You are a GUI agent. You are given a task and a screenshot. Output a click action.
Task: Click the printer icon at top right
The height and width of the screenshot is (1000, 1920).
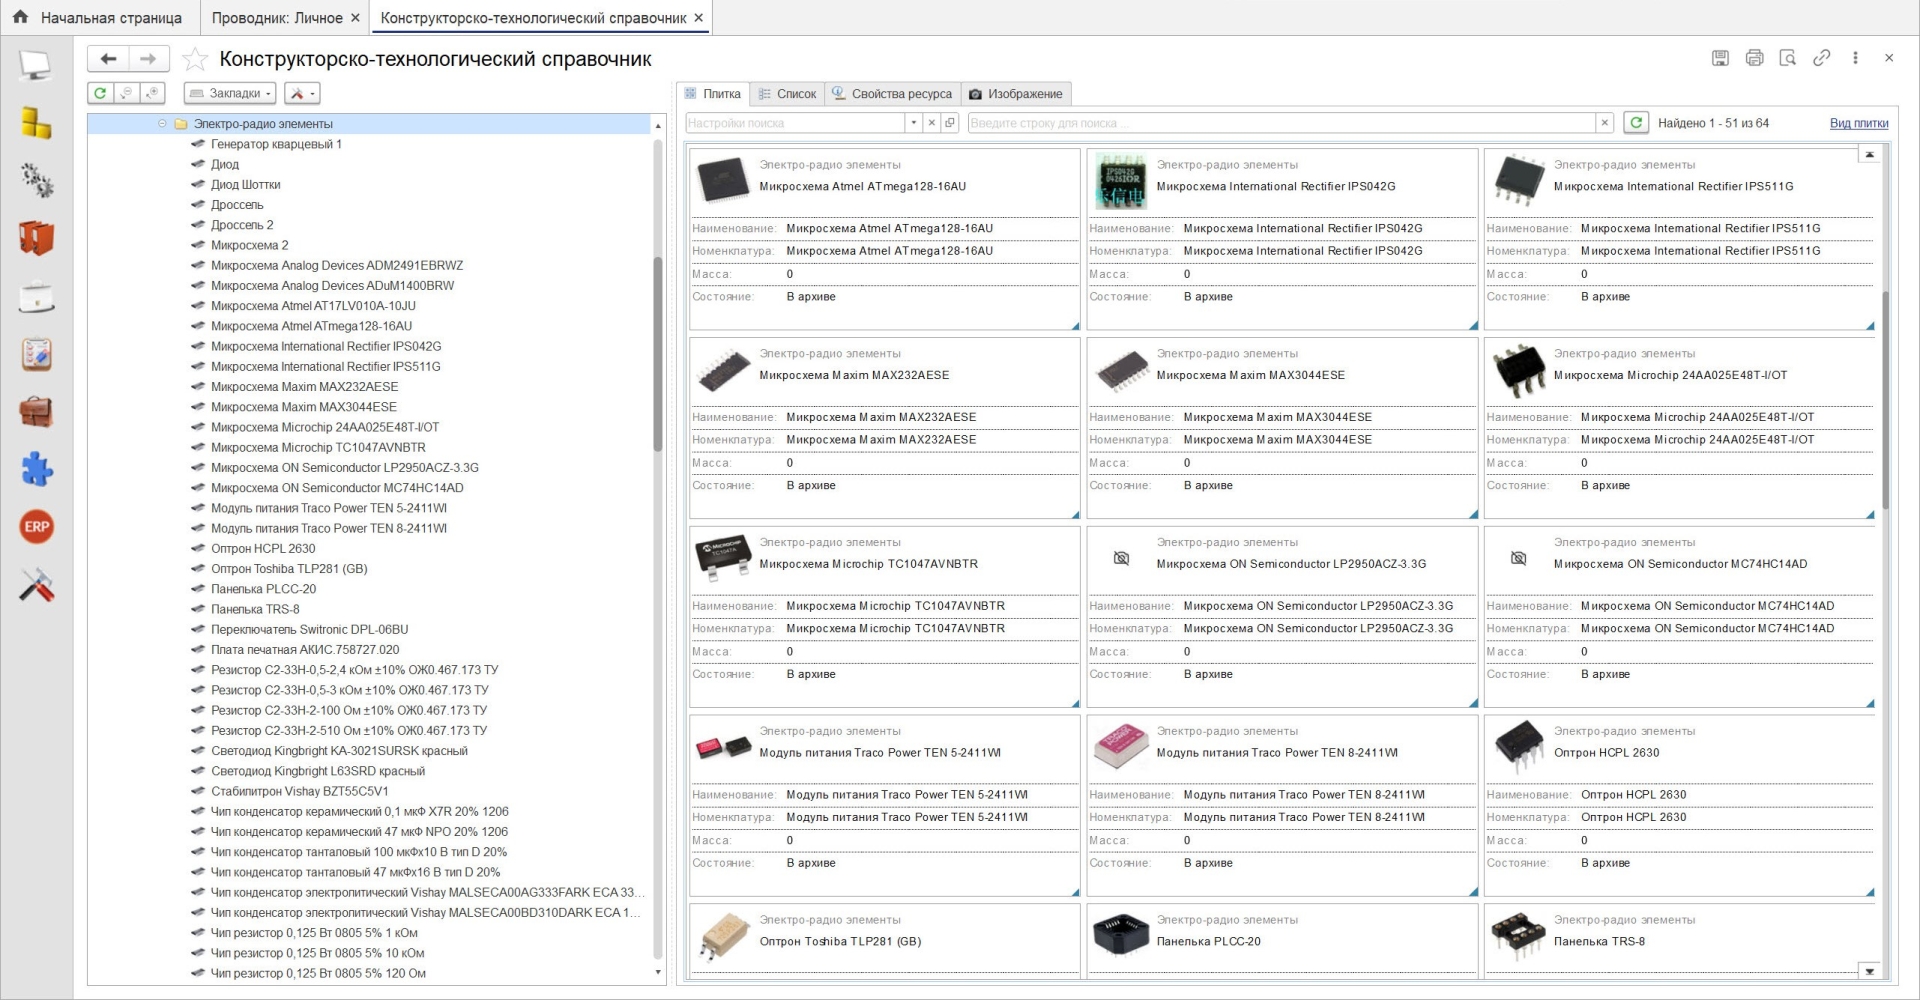coord(1754,58)
